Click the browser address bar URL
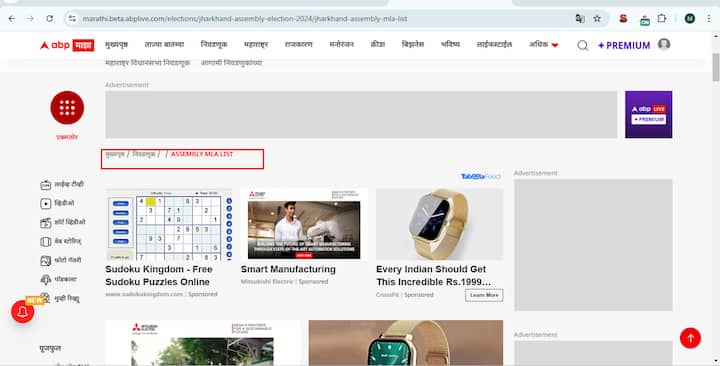Image resolution: width=720 pixels, height=366 pixels. (245, 19)
